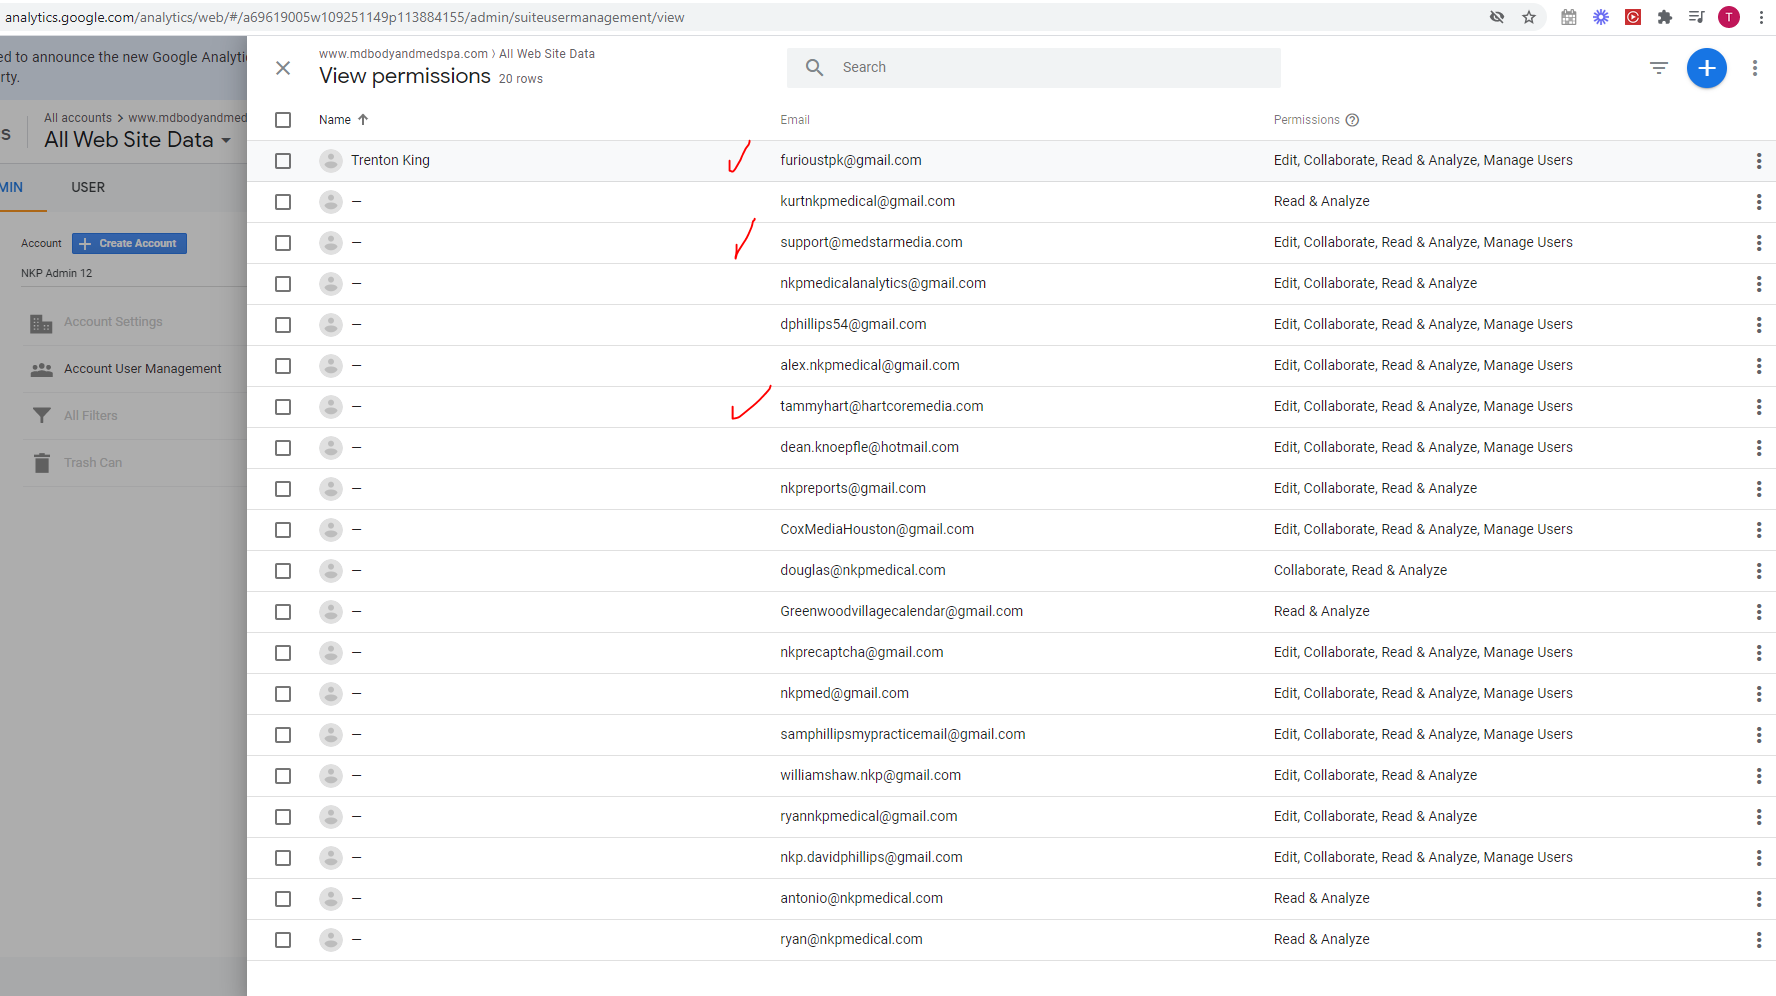Open options menu for tammyhart@hartcoremedia.com

pyautogui.click(x=1758, y=407)
